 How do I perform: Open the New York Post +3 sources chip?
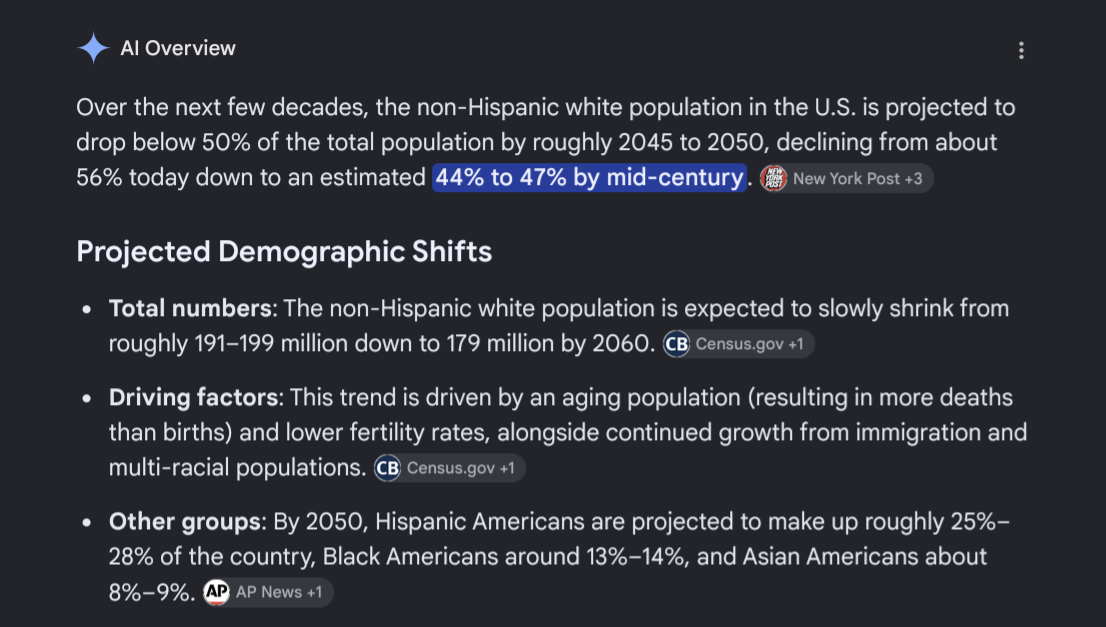click(846, 178)
